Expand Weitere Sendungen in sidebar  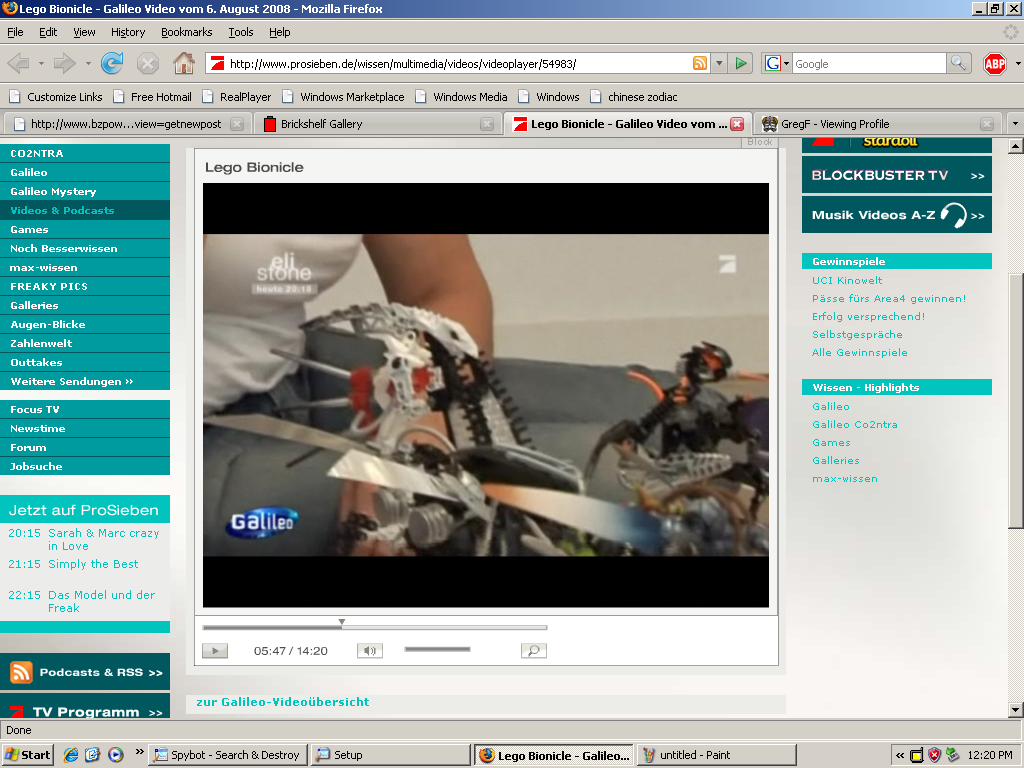[x=85, y=381]
